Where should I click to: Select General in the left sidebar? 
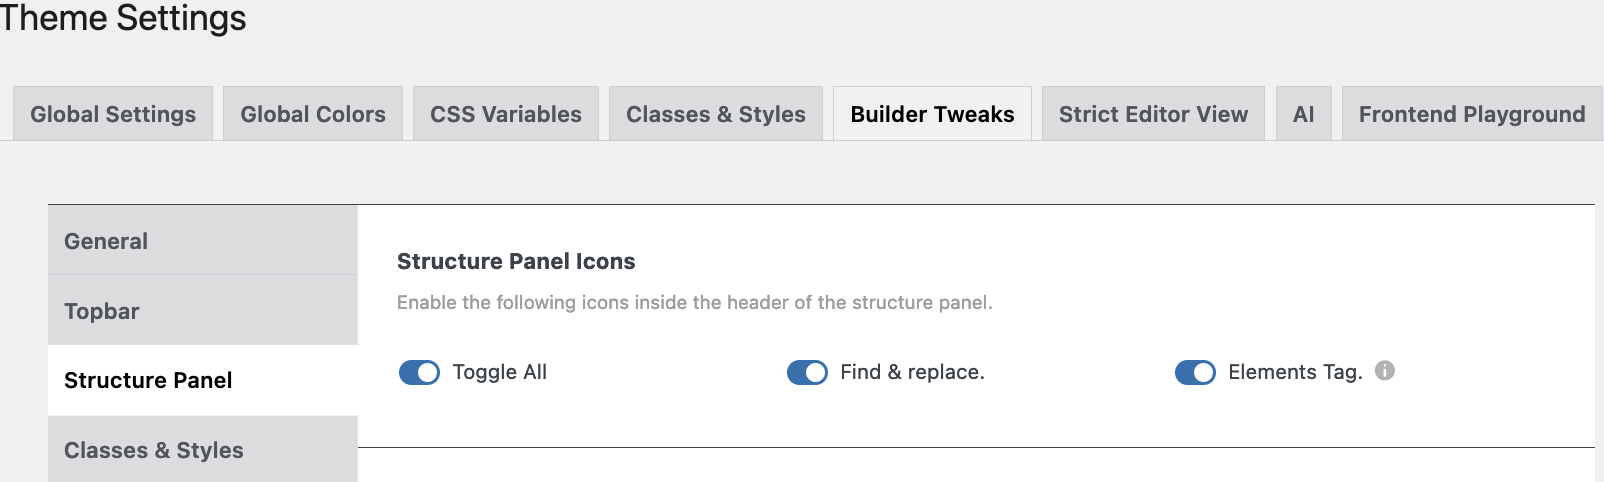[203, 241]
